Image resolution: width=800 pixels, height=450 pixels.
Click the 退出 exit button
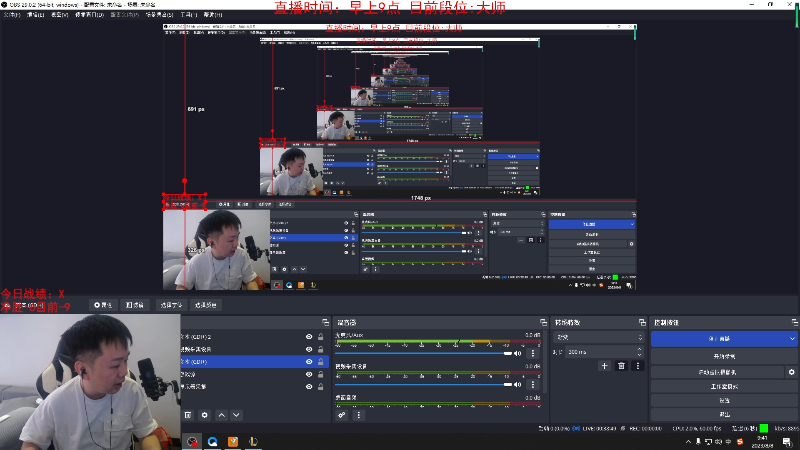pos(724,414)
